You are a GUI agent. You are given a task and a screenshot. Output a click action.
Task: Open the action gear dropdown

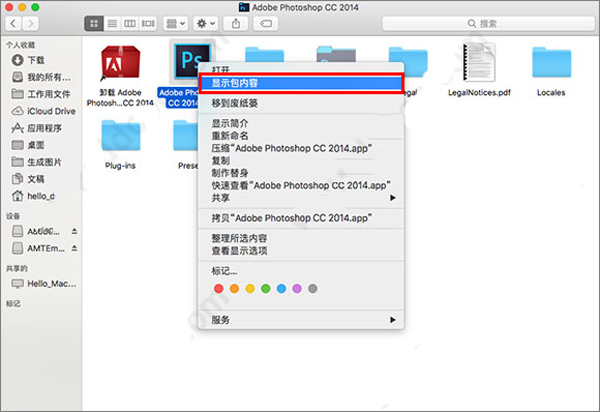[205, 24]
